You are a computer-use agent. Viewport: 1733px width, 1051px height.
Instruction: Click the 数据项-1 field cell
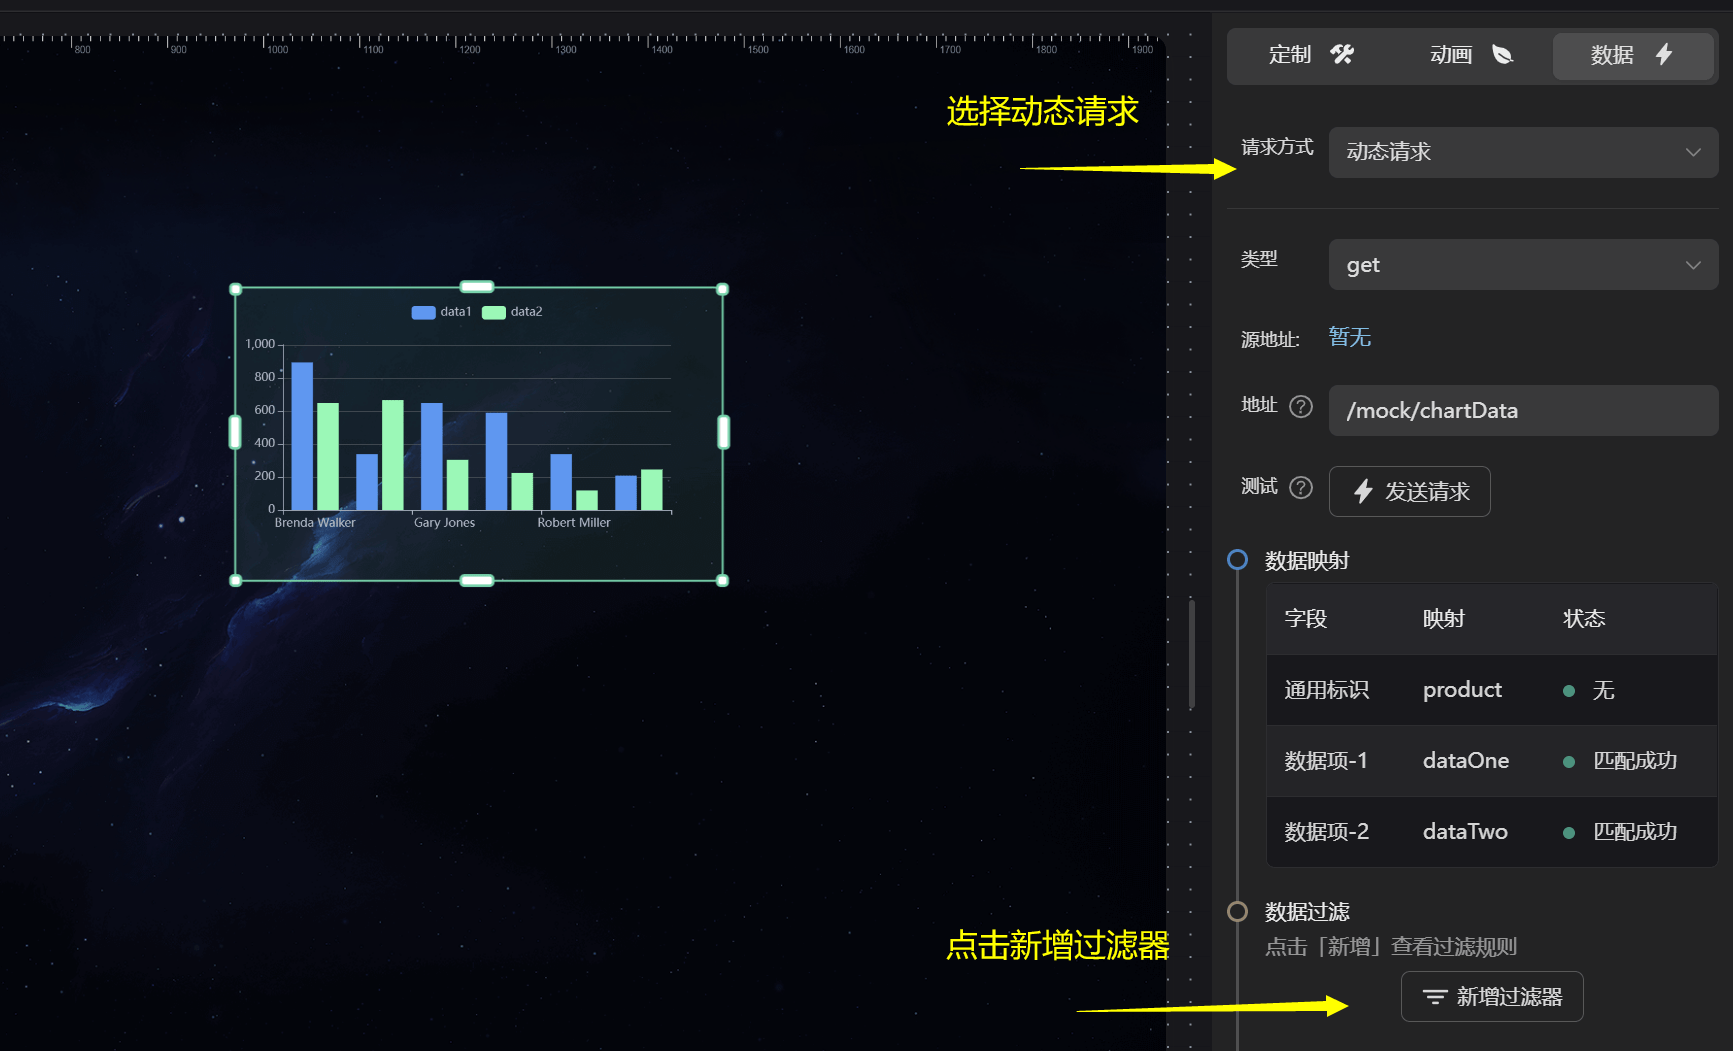pos(1326,761)
